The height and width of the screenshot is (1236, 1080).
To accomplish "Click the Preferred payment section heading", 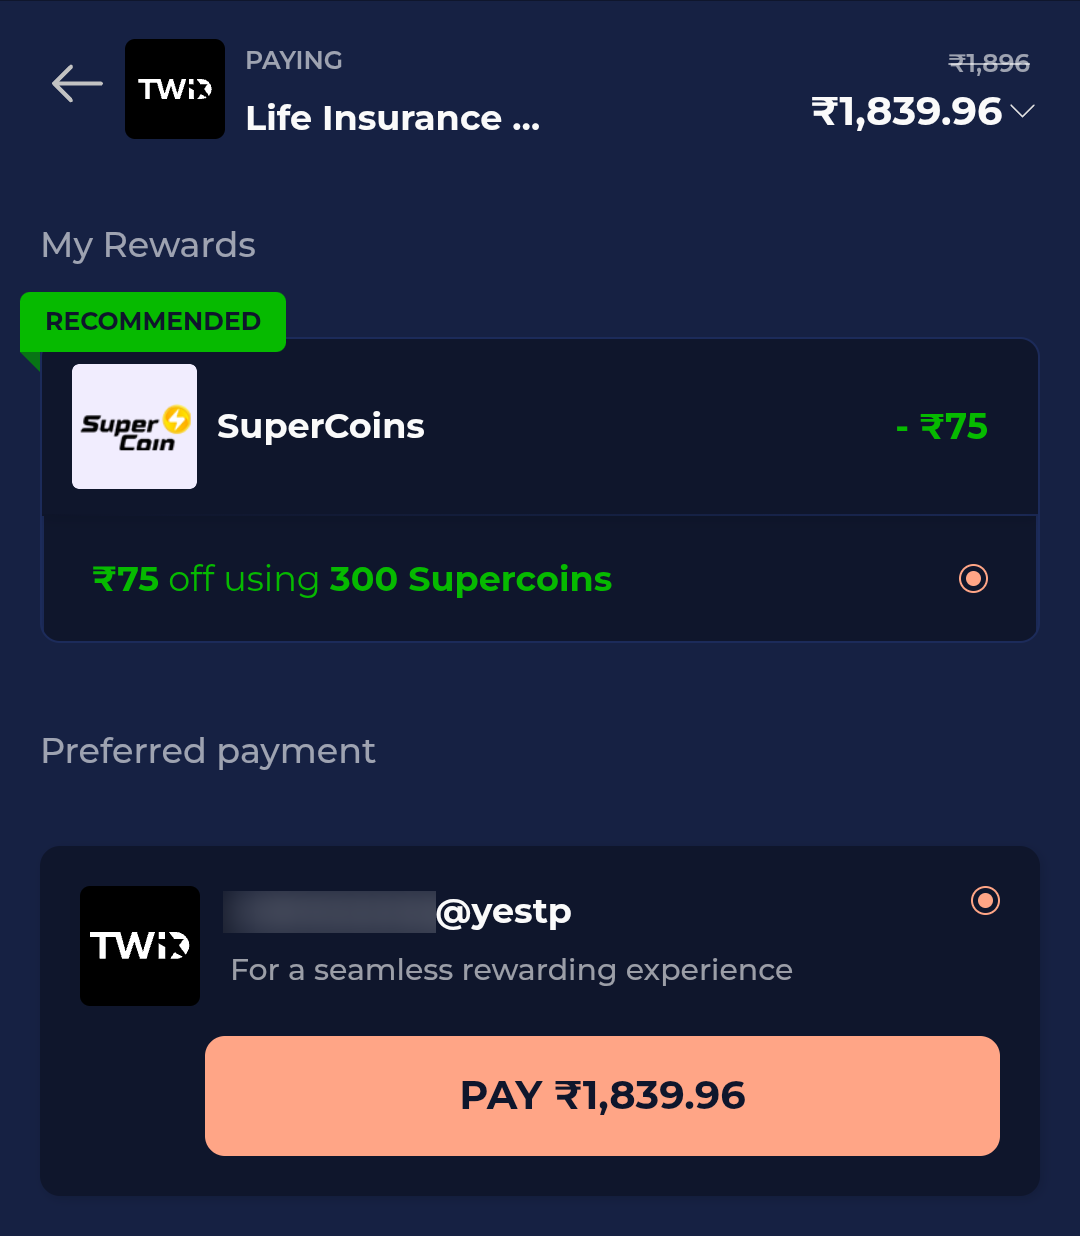I will (207, 750).
